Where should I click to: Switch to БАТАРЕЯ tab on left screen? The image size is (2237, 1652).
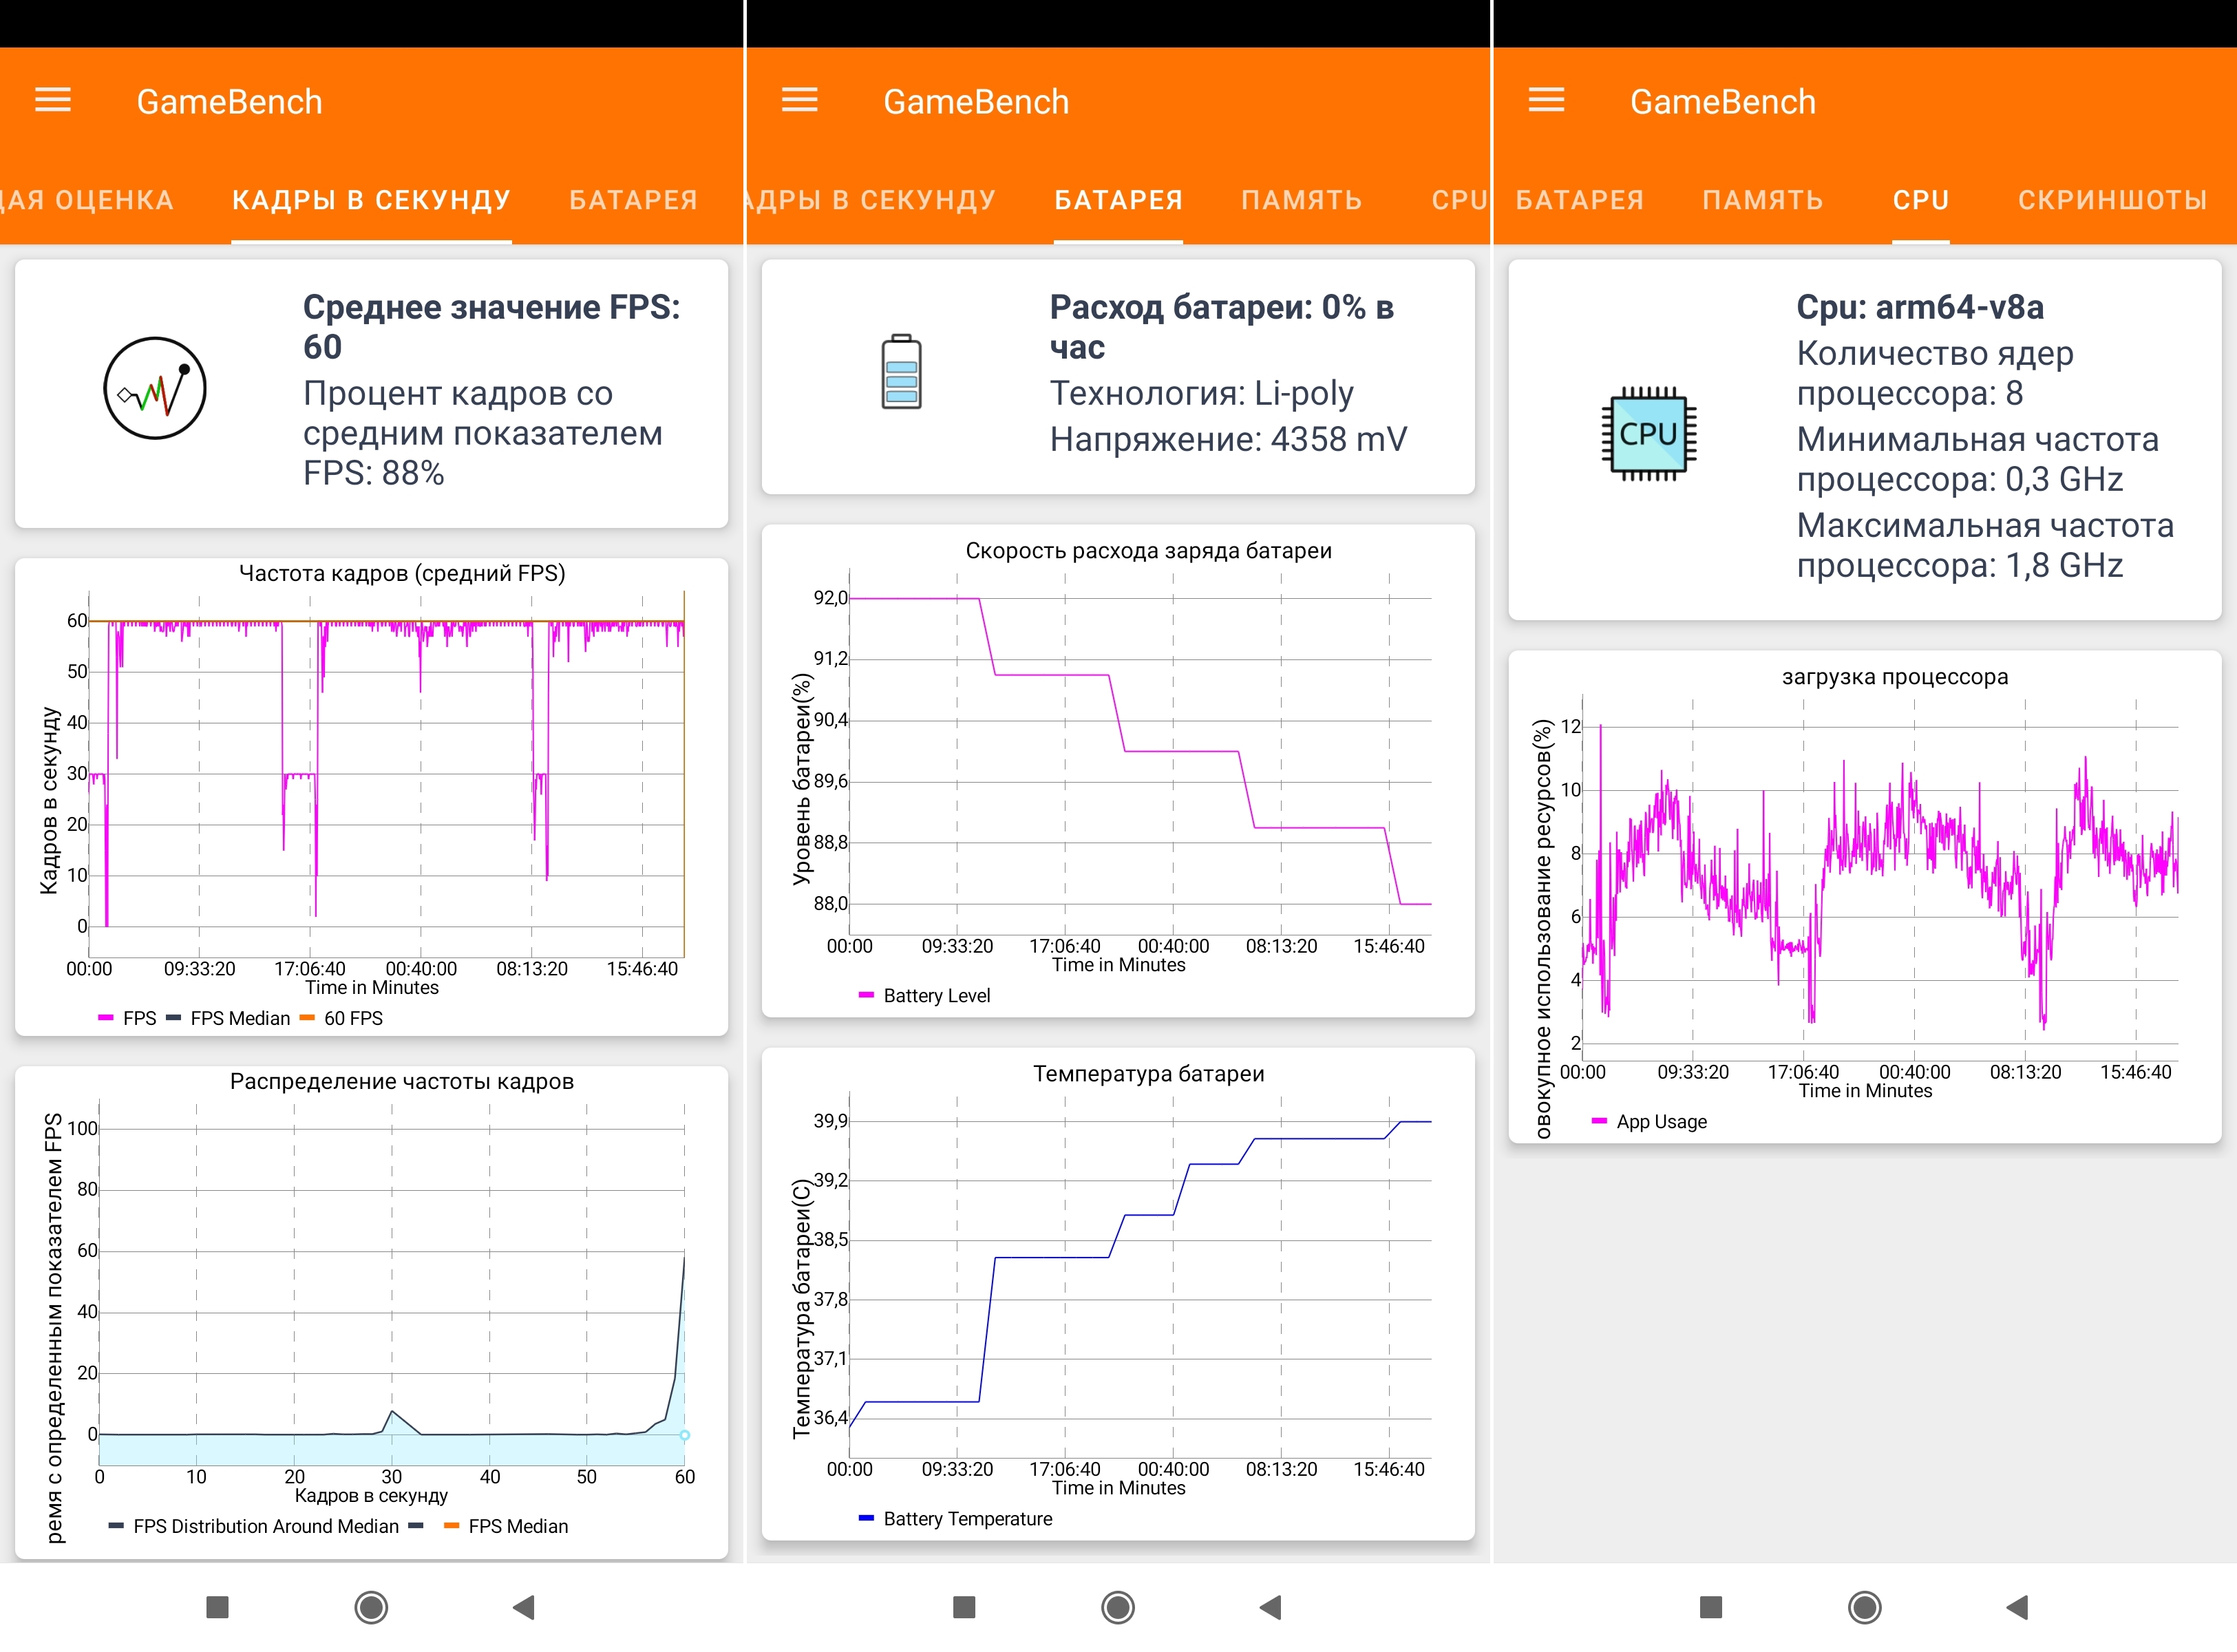[633, 200]
